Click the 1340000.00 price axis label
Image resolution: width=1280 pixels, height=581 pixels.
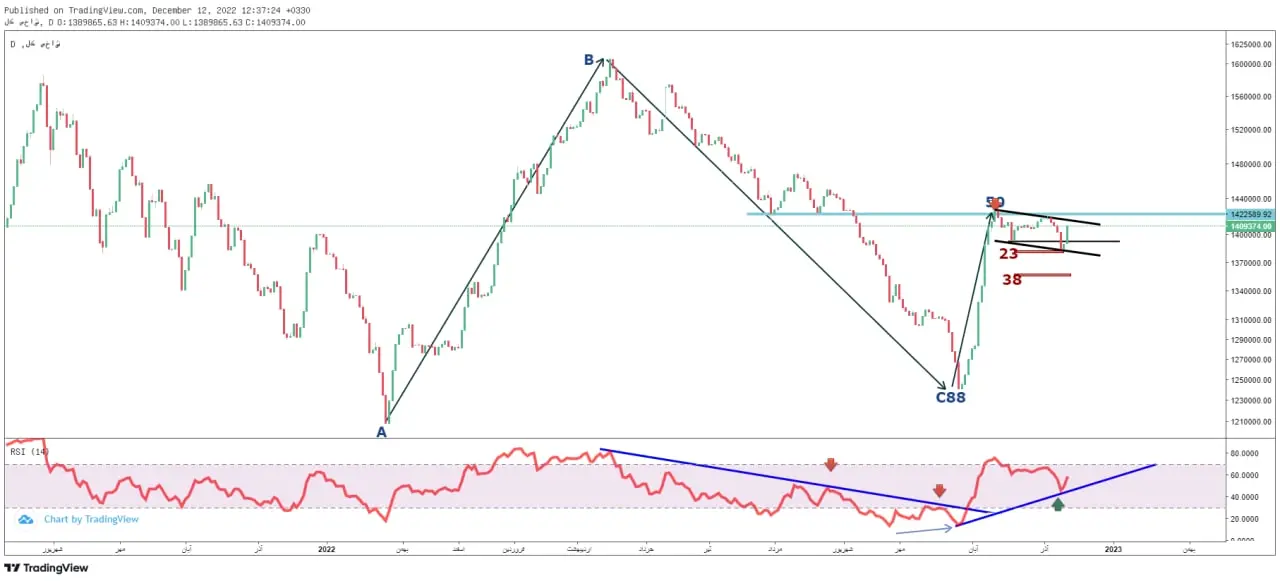tap(1253, 291)
